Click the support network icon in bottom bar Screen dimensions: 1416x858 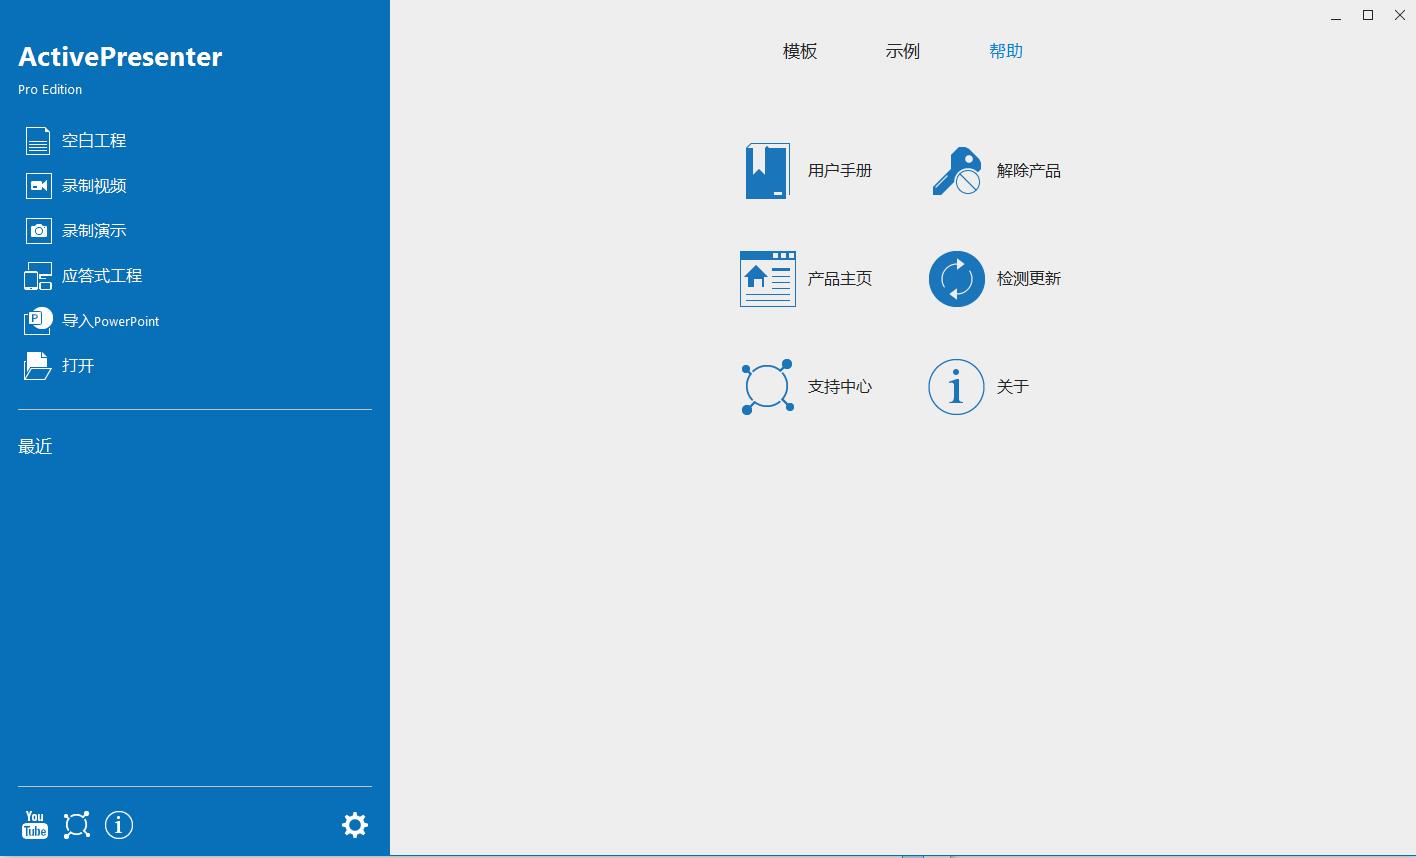(x=77, y=825)
